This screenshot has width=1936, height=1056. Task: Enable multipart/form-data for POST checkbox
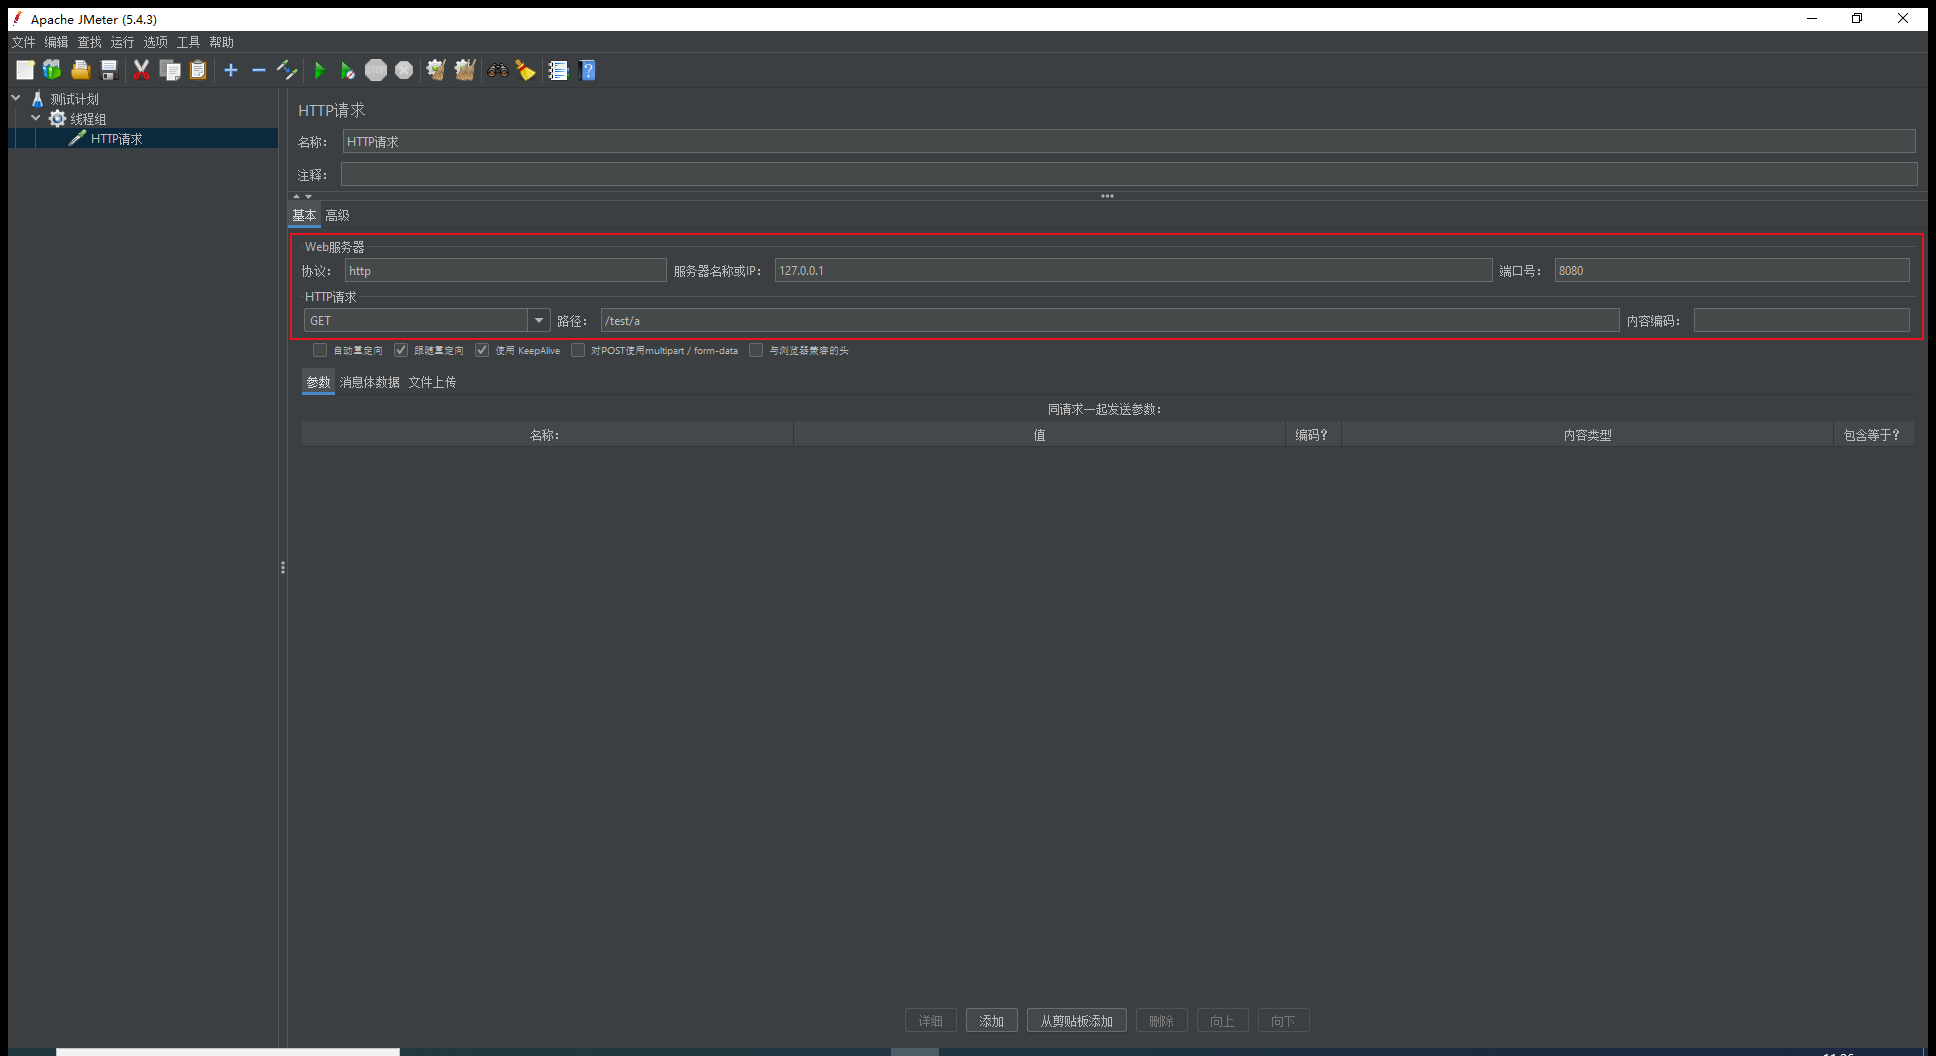(x=578, y=350)
